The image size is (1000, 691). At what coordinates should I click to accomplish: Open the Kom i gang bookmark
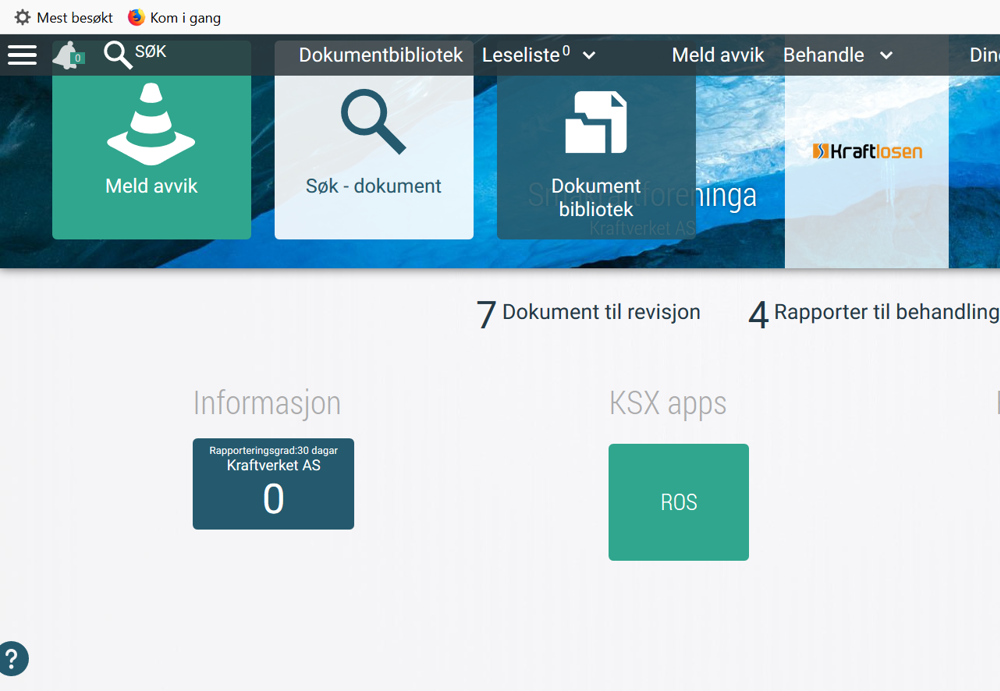pos(175,17)
